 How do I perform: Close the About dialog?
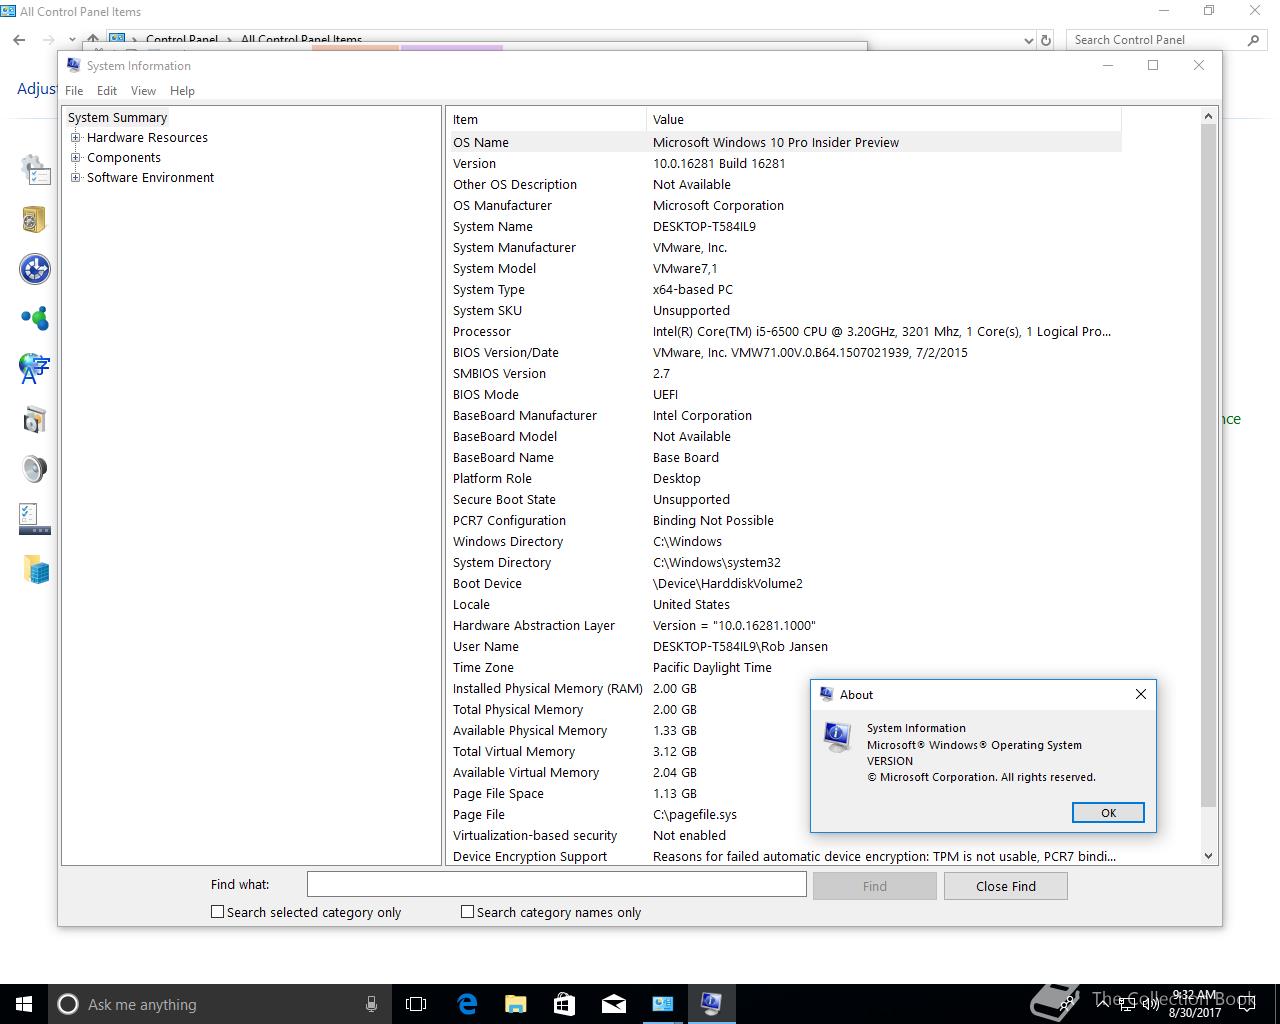click(x=1141, y=694)
